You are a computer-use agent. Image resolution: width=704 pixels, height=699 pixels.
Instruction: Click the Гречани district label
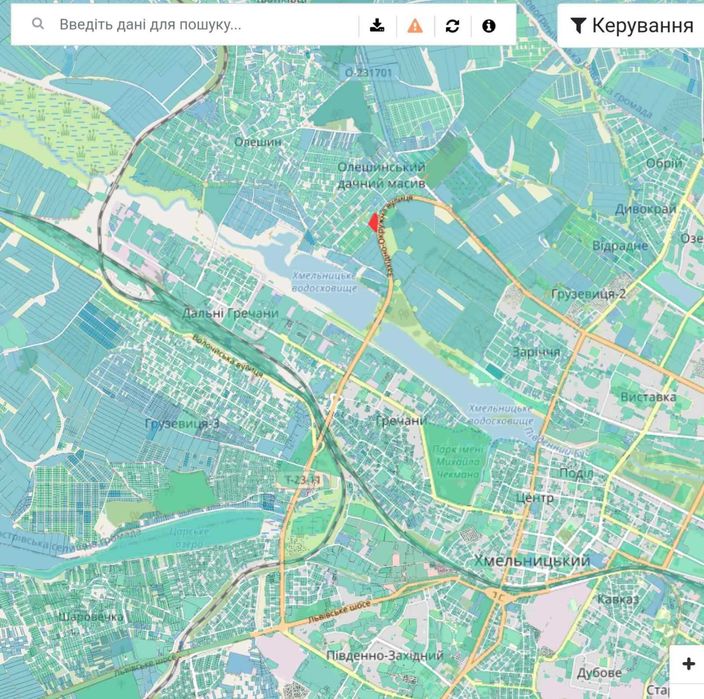click(x=401, y=421)
